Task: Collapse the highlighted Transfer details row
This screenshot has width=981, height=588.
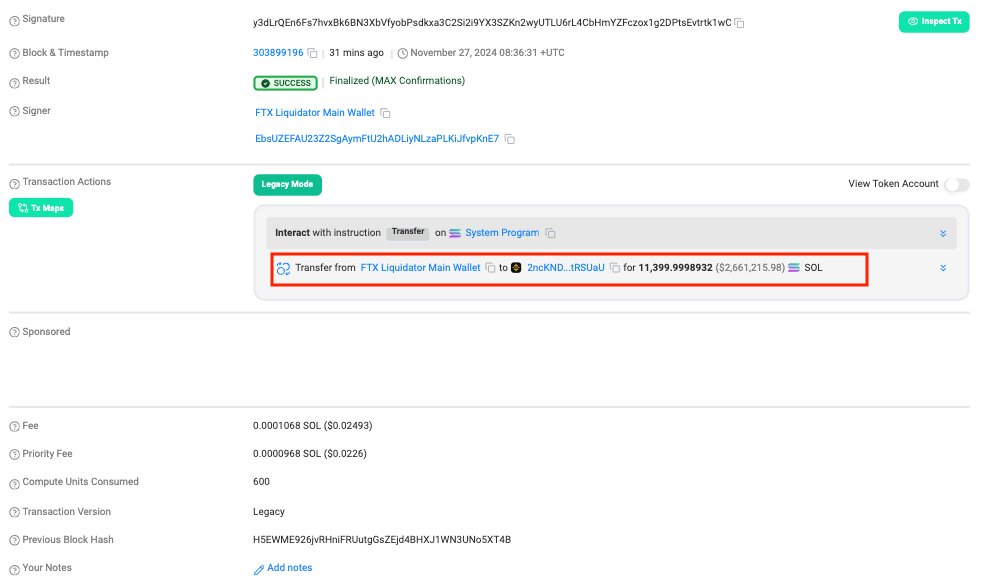Action: point(941,267)
